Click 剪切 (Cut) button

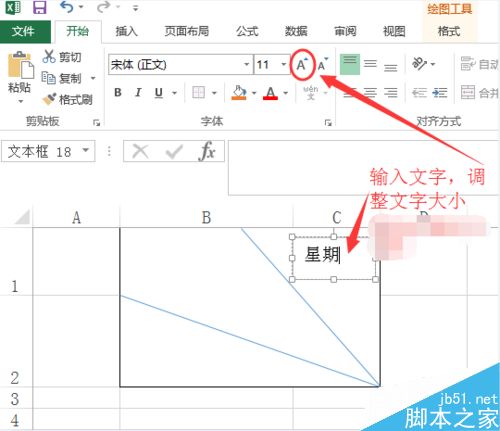(x=62, y=57)
